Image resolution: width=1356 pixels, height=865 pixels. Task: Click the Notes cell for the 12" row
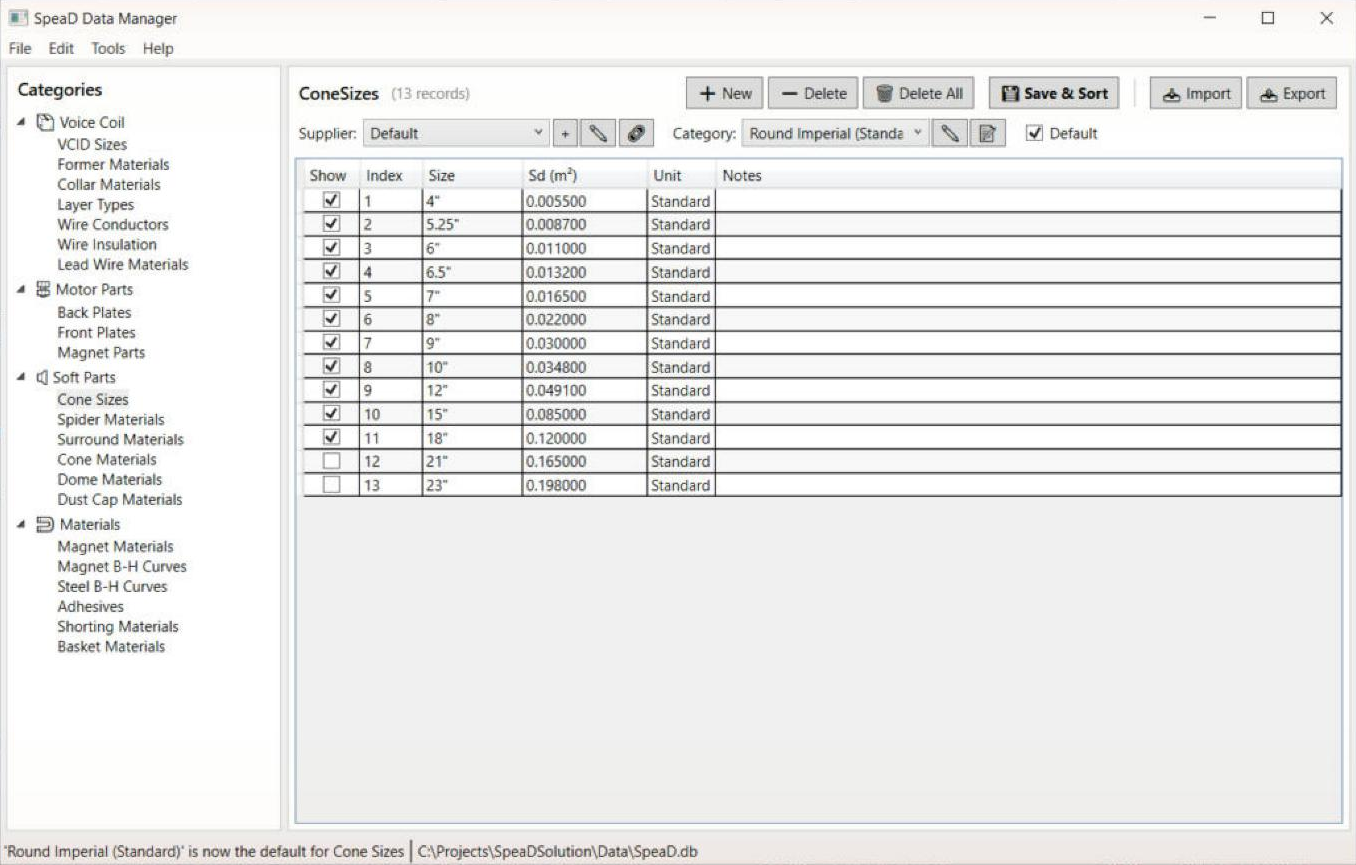pyautogui.click(x=1028, y=390)
